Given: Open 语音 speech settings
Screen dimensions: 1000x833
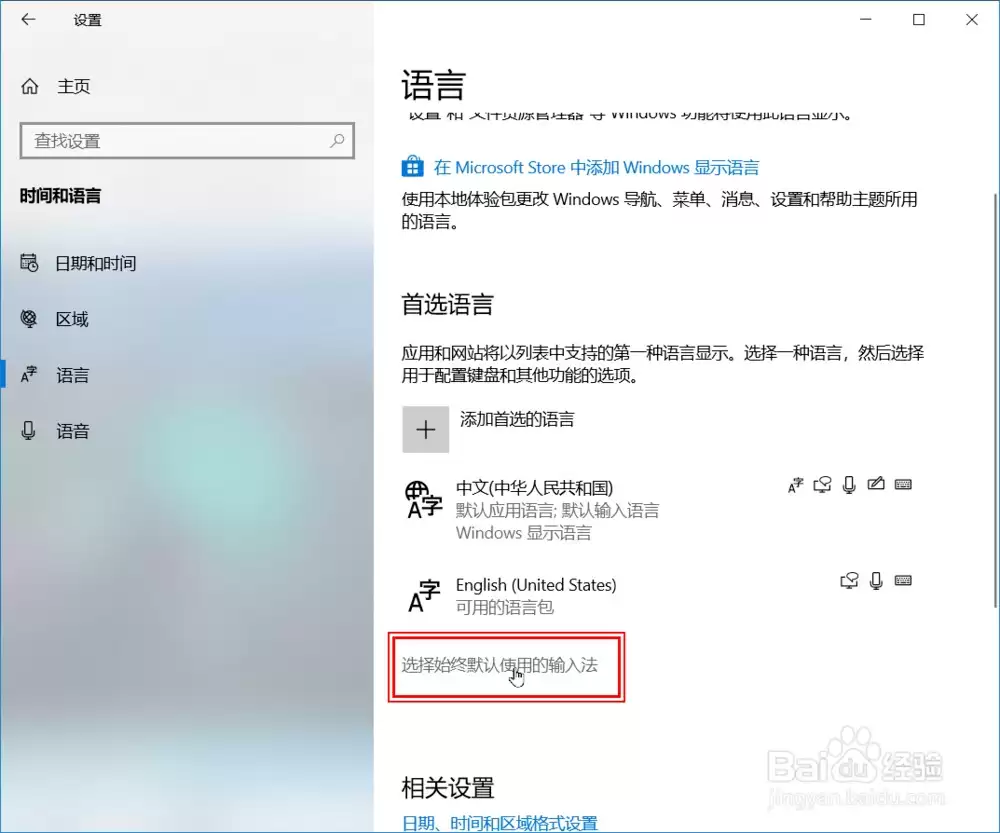Looking at the screenshot, I should 72,431.
